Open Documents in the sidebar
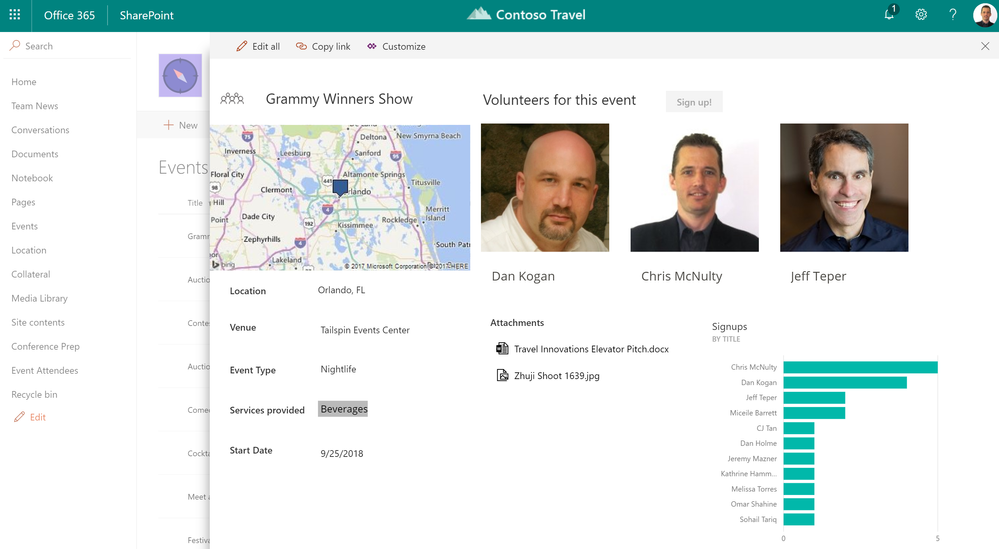Viewport: 999px width, 549px height. (x=34, y=154)
